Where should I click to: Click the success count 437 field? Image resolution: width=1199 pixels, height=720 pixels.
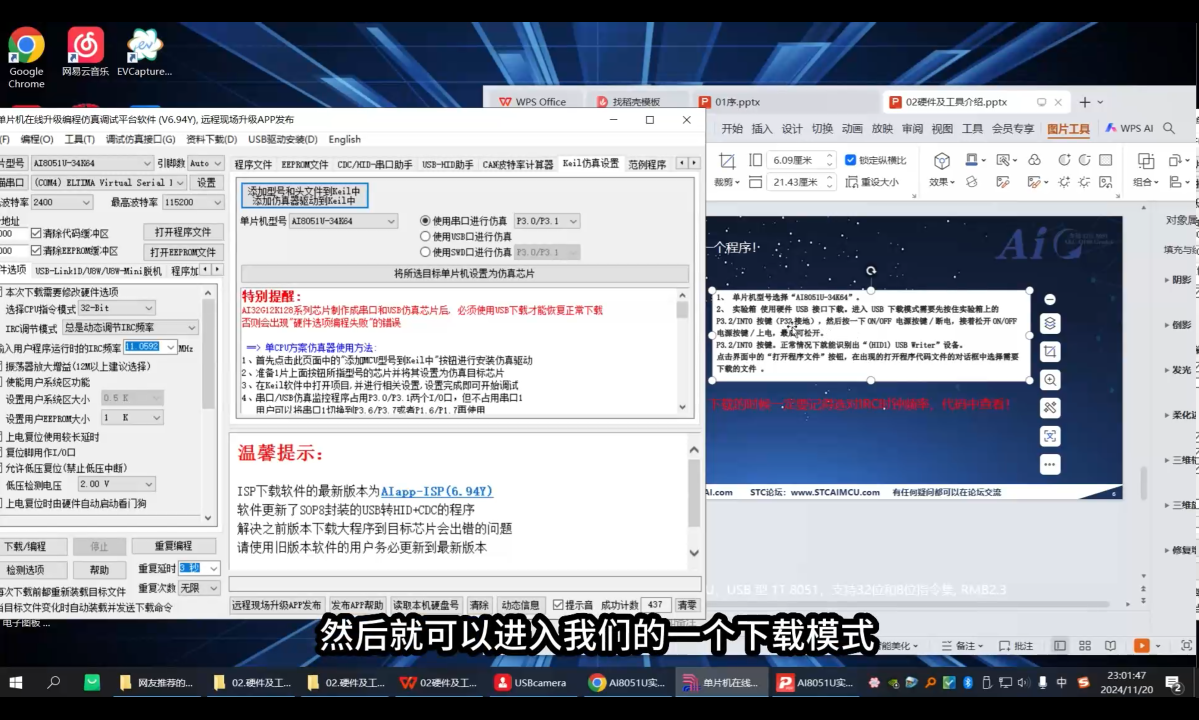coord(655,605)
